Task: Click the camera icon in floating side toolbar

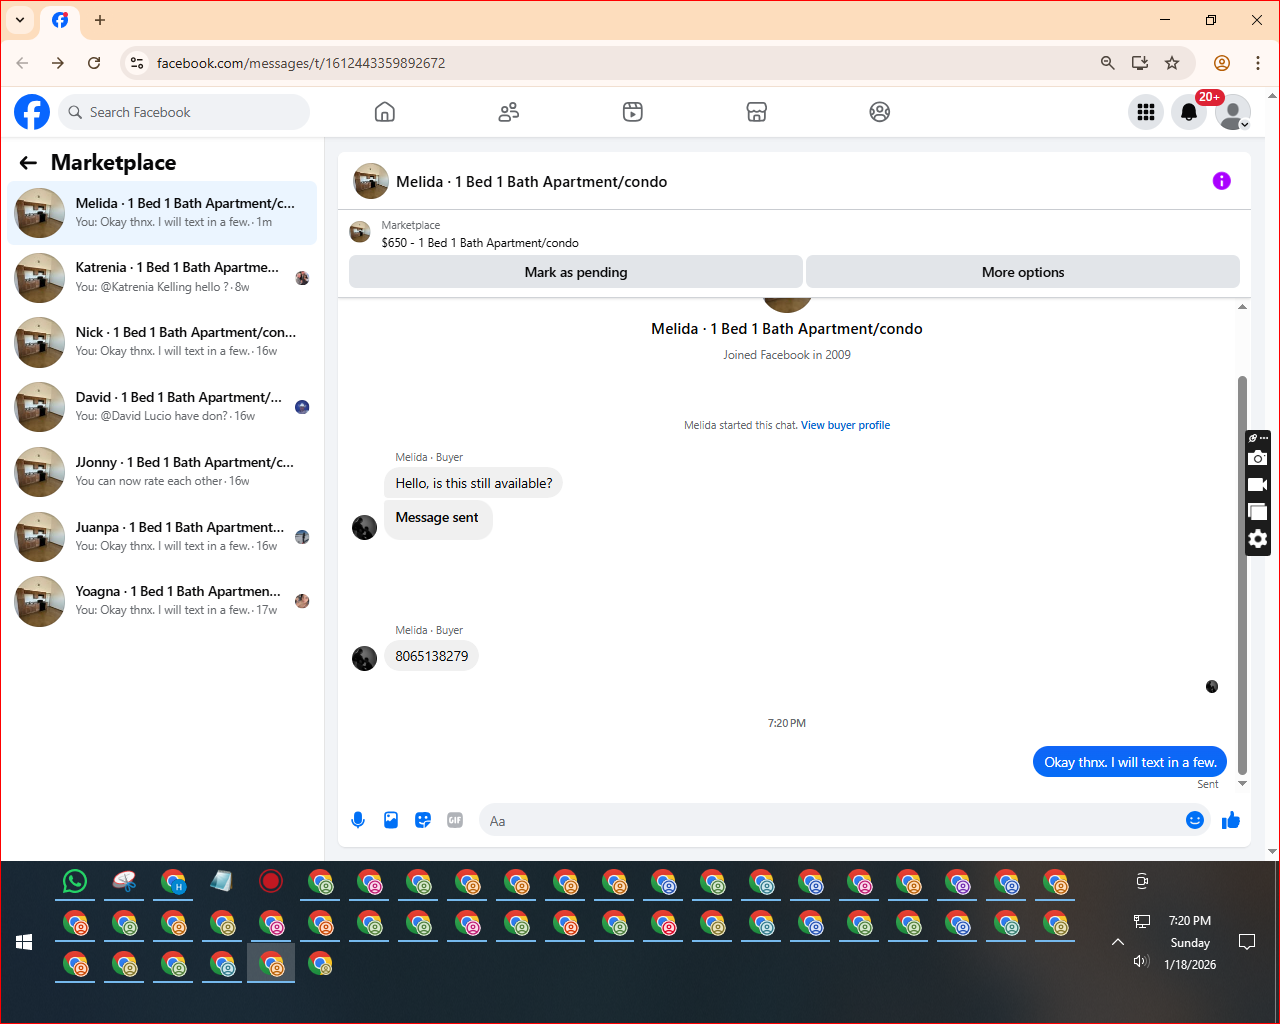Action: 1258,458
